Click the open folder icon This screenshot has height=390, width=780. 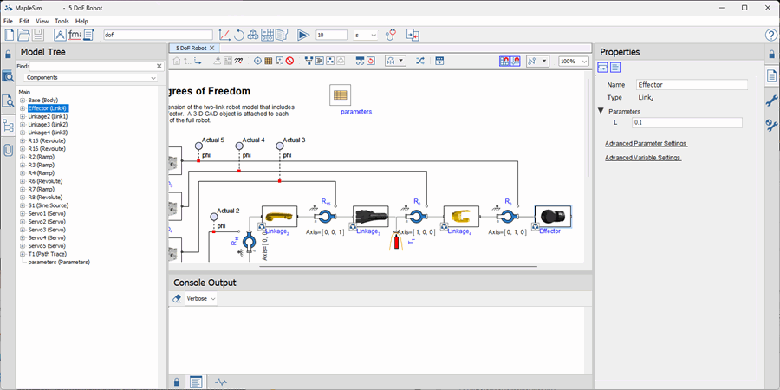click(x=24, y=35)
